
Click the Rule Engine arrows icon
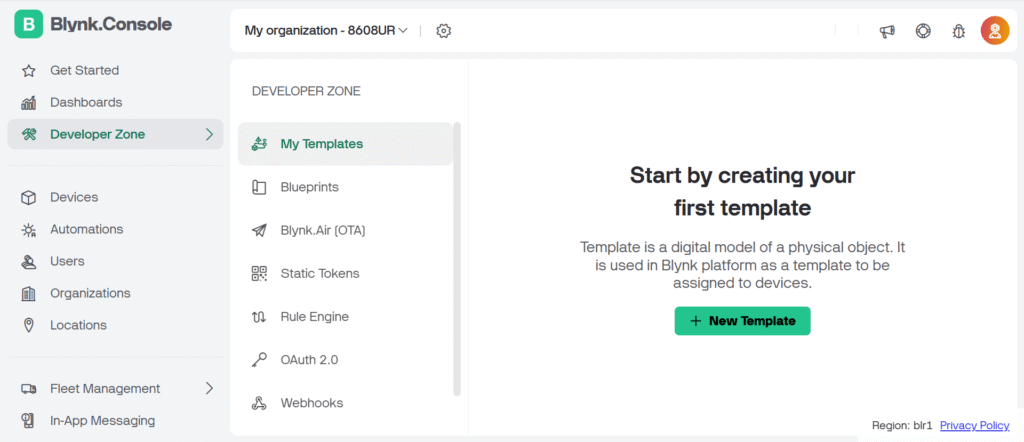[259, 317]
